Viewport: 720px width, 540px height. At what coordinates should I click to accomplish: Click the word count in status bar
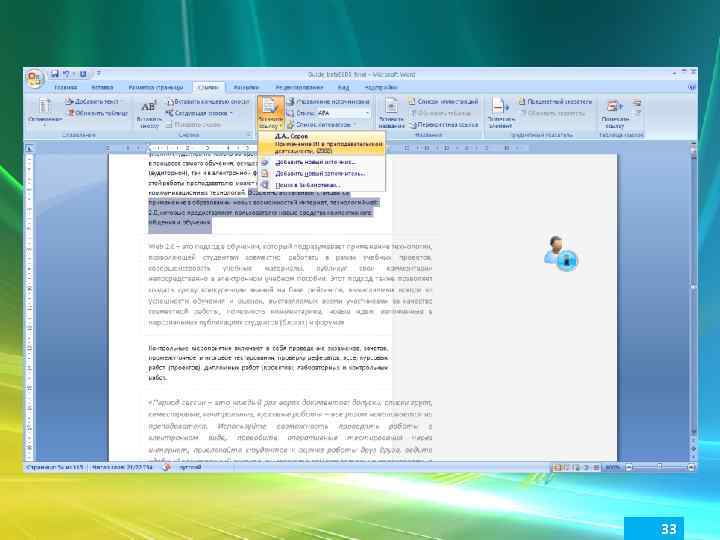pos(122,467)
